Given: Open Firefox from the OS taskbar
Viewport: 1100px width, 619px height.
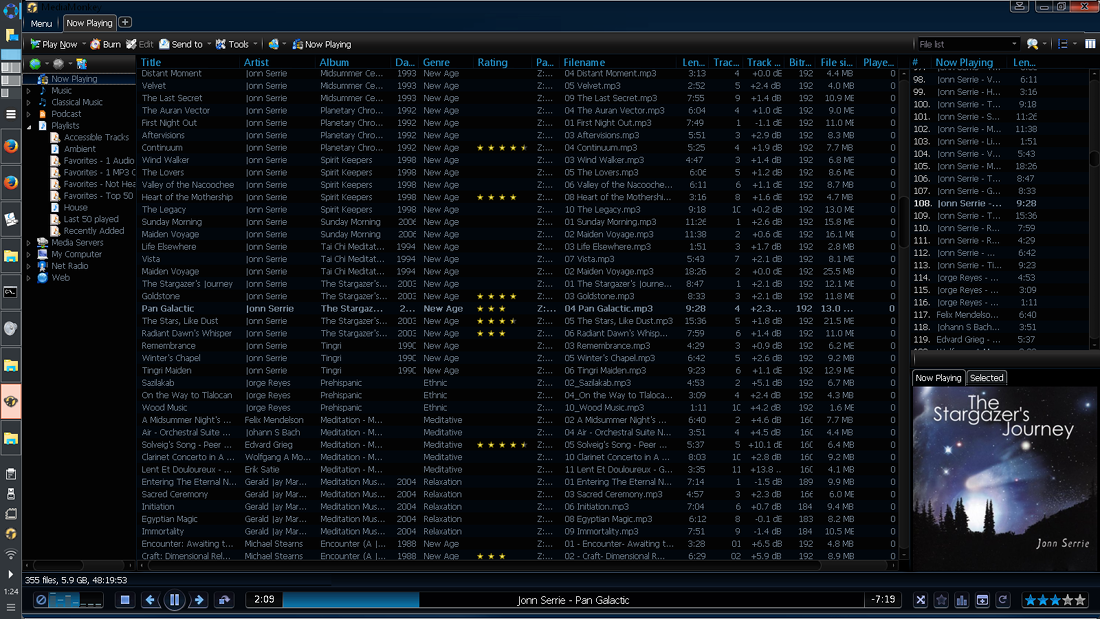Looking at the screenshot, I should [x=11, y=147].
